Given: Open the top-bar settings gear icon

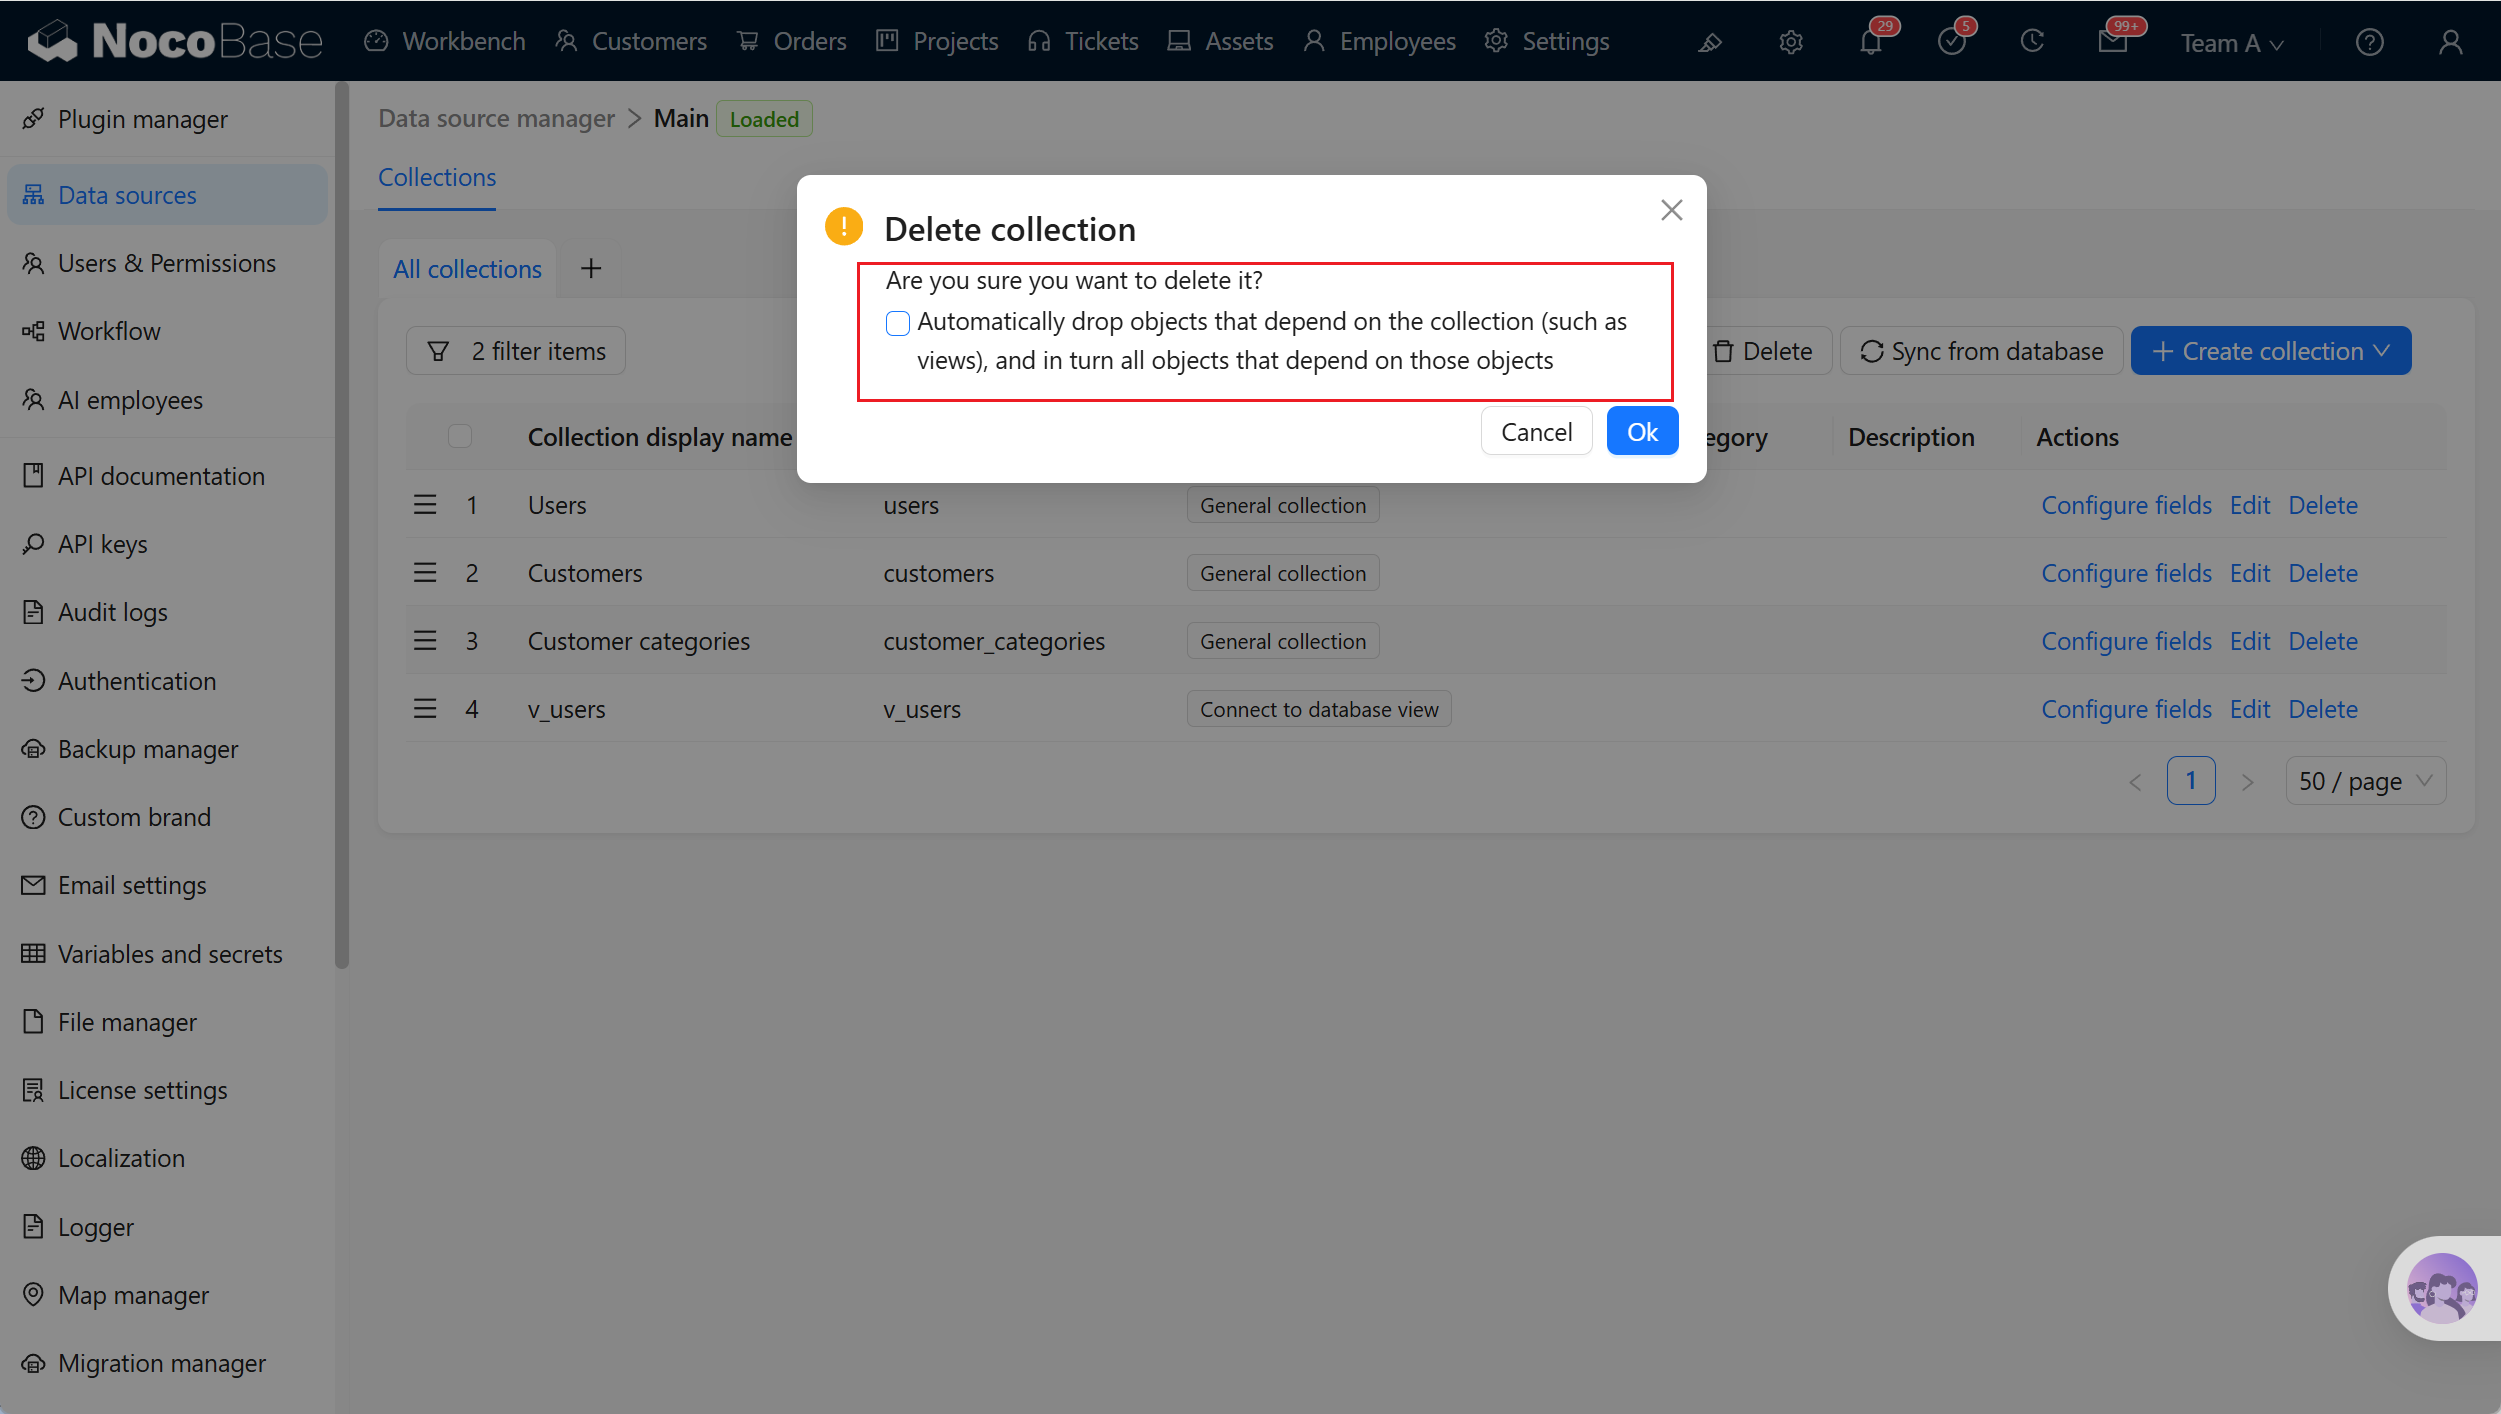Looking at the screenshot, I should click(1790, 42).
